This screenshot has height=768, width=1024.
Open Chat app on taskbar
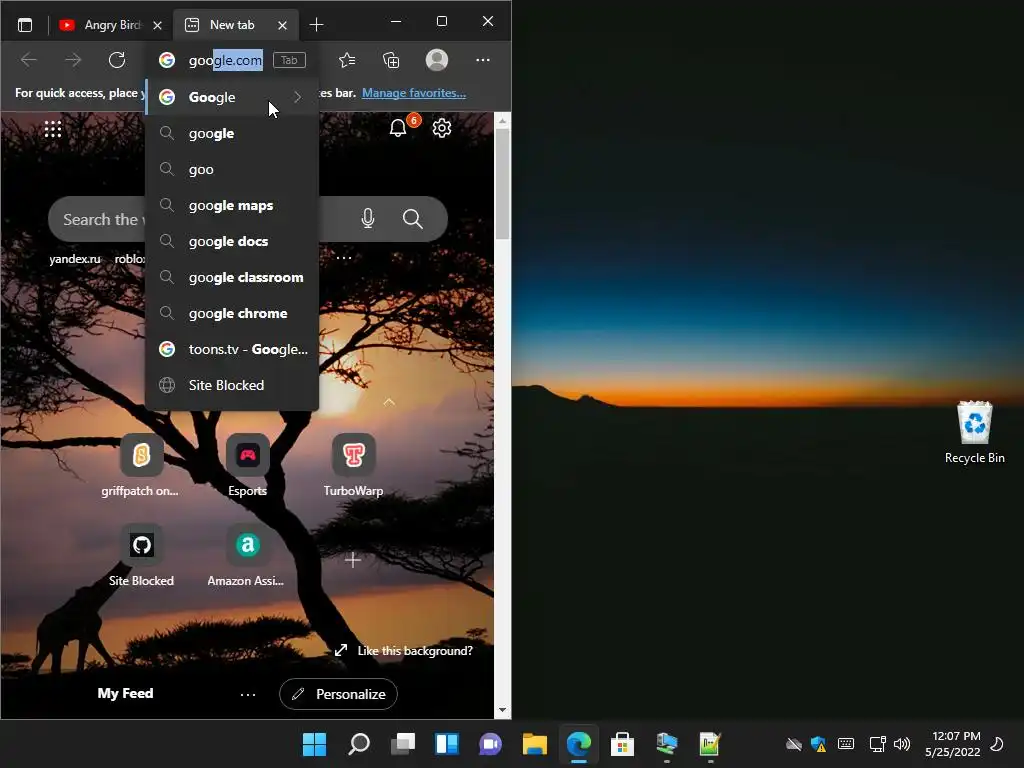click(x=490, y=744)
